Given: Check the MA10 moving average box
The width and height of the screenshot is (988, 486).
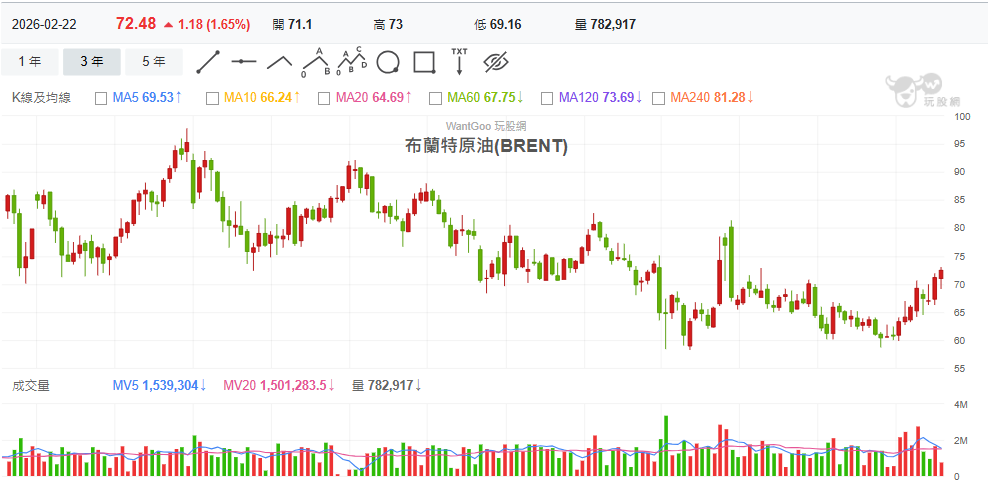Looking at the screenshot, I should [x=212, y=98].
